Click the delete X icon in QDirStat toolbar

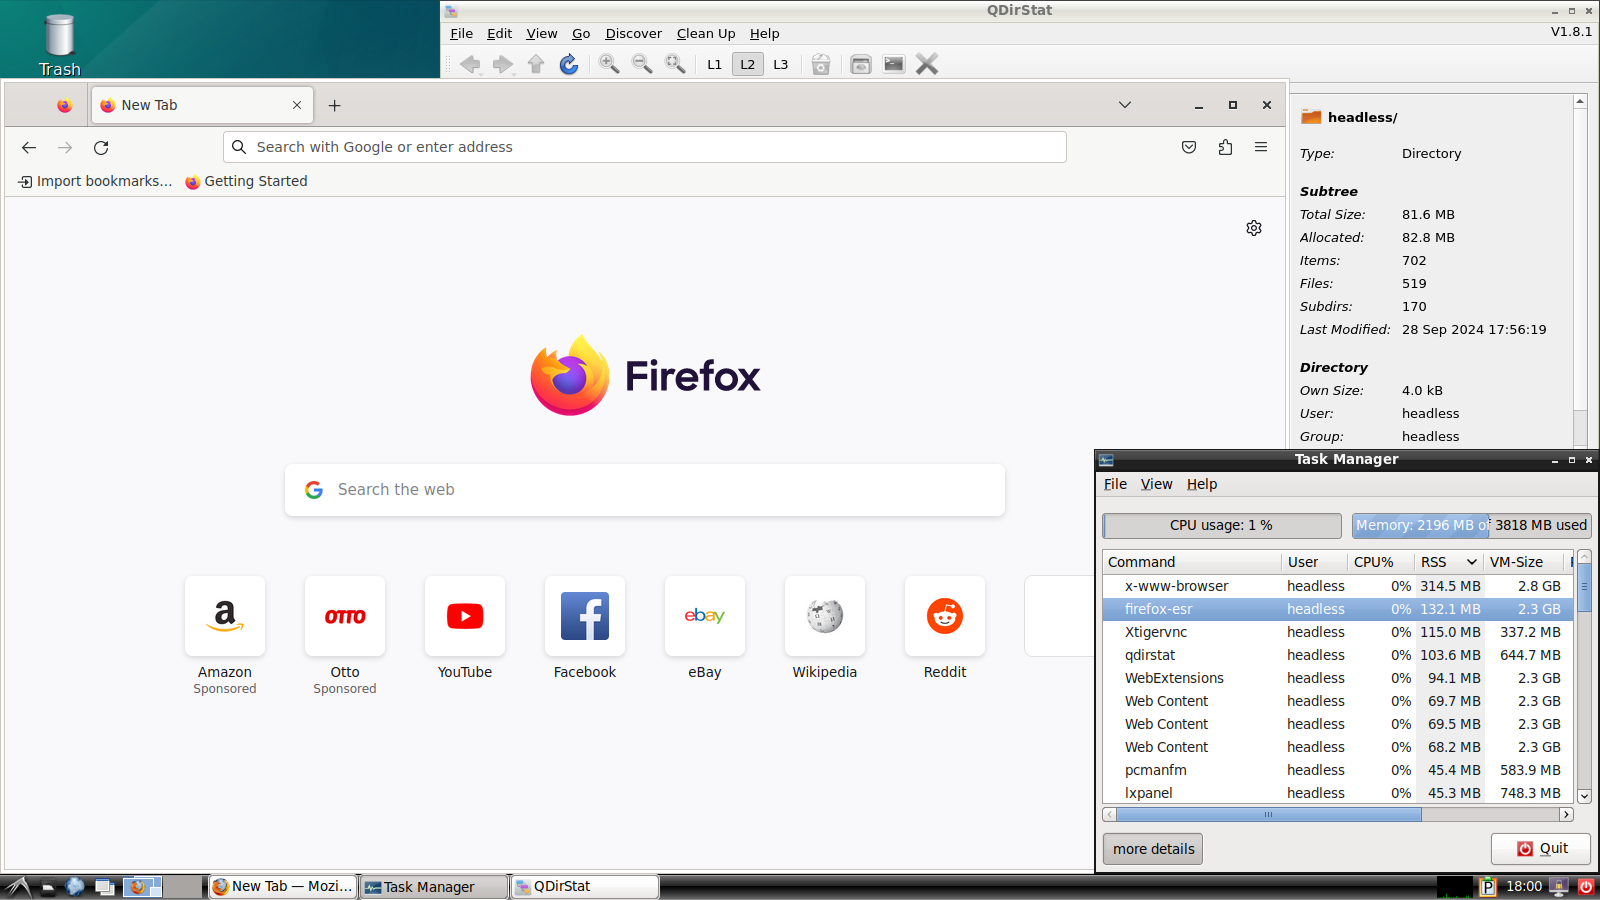[927, 64]
